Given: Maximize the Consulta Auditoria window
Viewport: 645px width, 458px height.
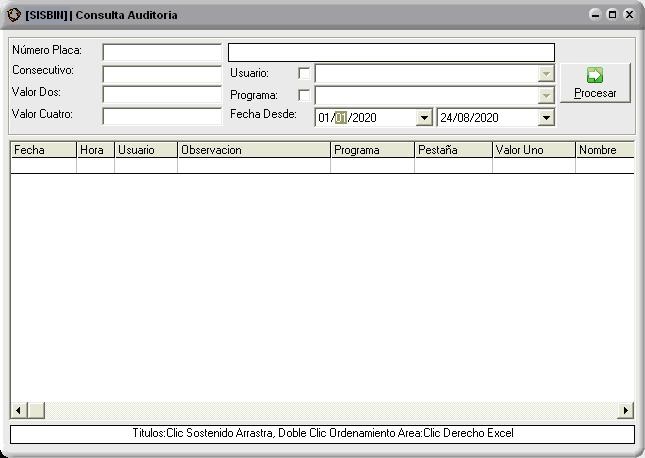Looking at the screenshot, I should click(x=612, y=15).
